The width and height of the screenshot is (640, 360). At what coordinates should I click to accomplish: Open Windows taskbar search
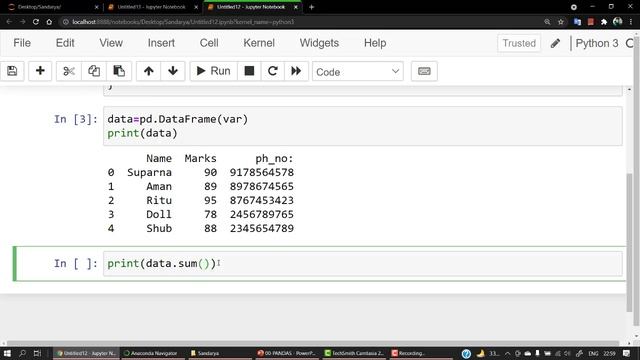(22, 353)
